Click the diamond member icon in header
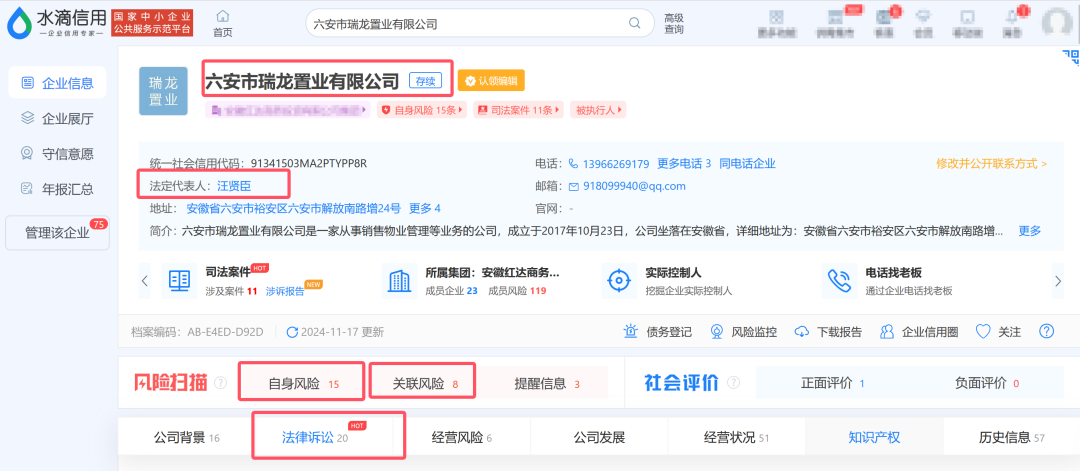Image resolution: width=1080 pixels, height=471 pixels. pos(922,17)
